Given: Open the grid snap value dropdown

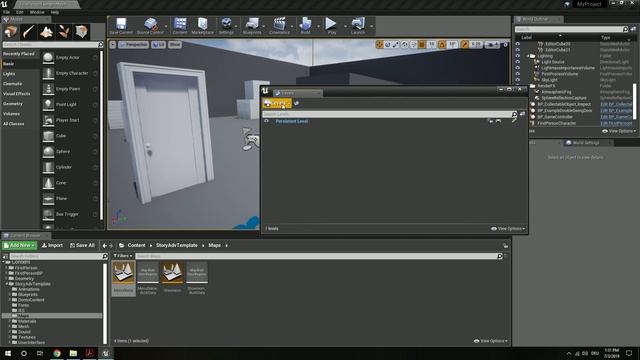Looking at the screenshot, I should pyautogui.click(x=431, y=44).
